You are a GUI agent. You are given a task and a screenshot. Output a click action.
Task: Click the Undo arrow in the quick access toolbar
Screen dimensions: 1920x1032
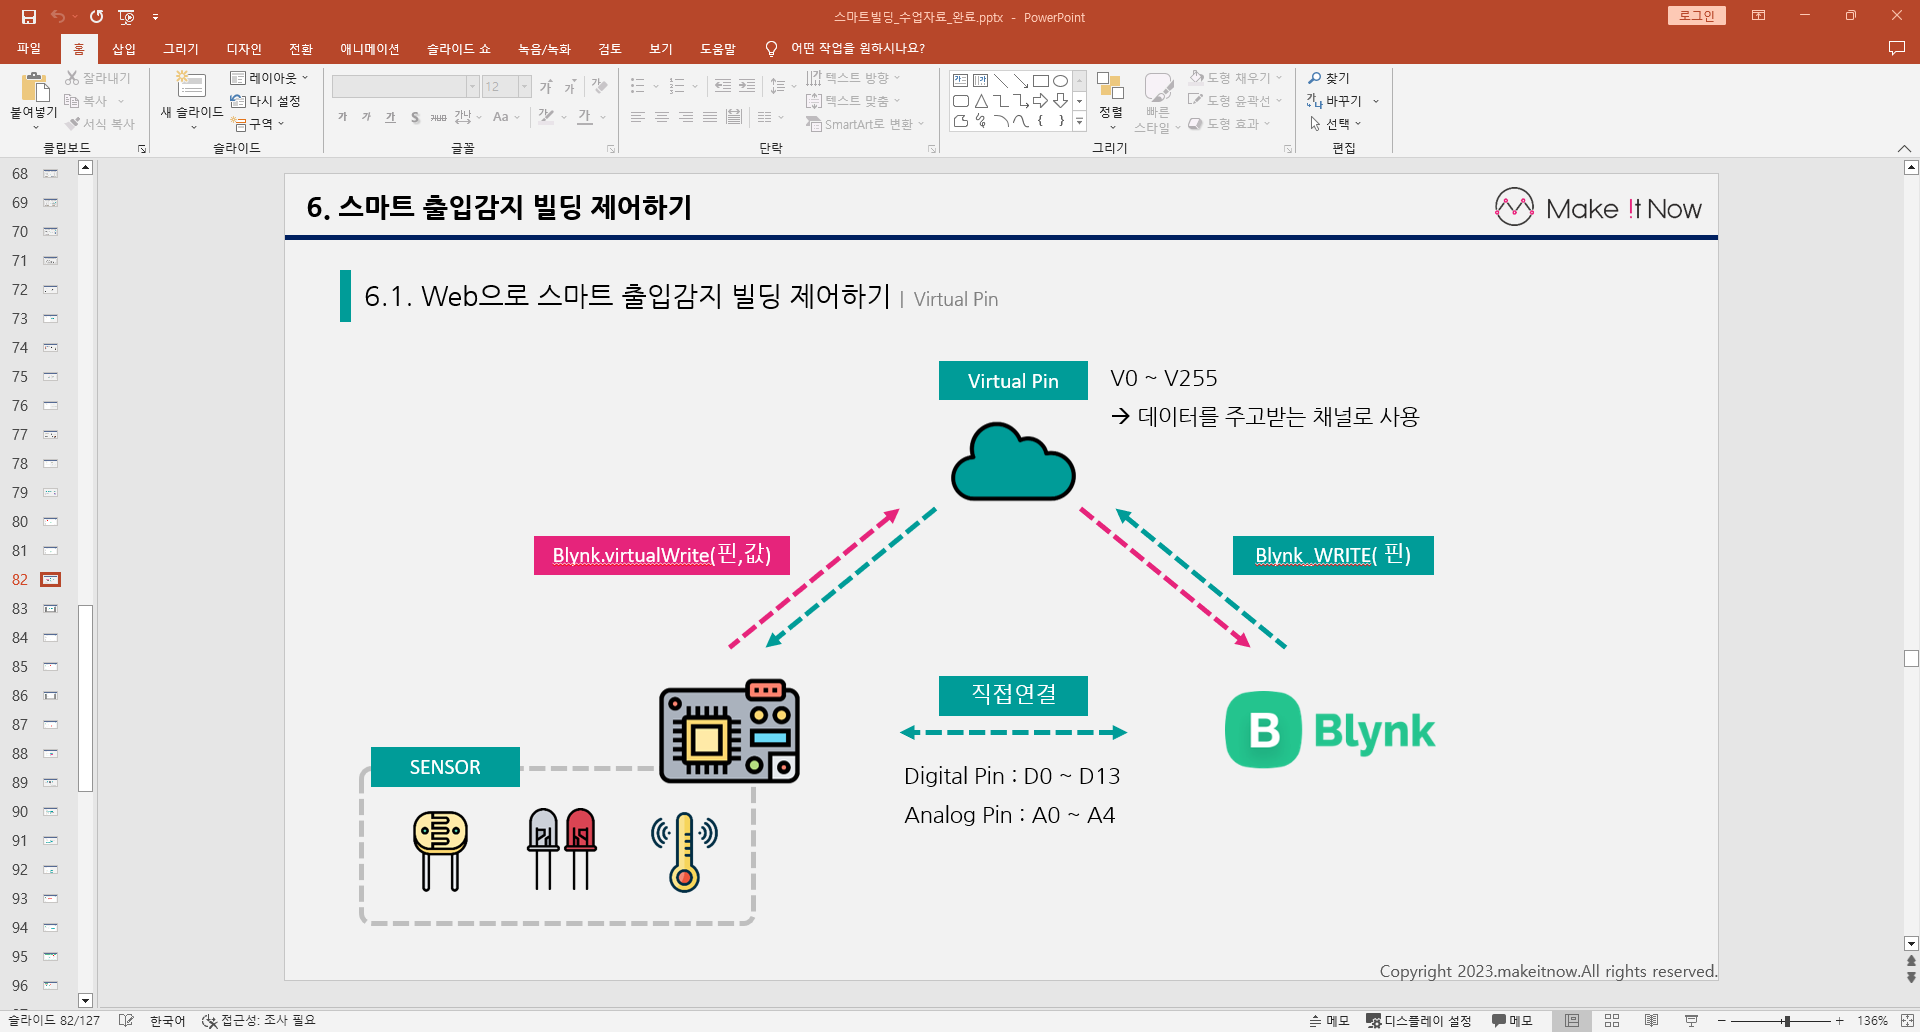(x=58, y=16)
